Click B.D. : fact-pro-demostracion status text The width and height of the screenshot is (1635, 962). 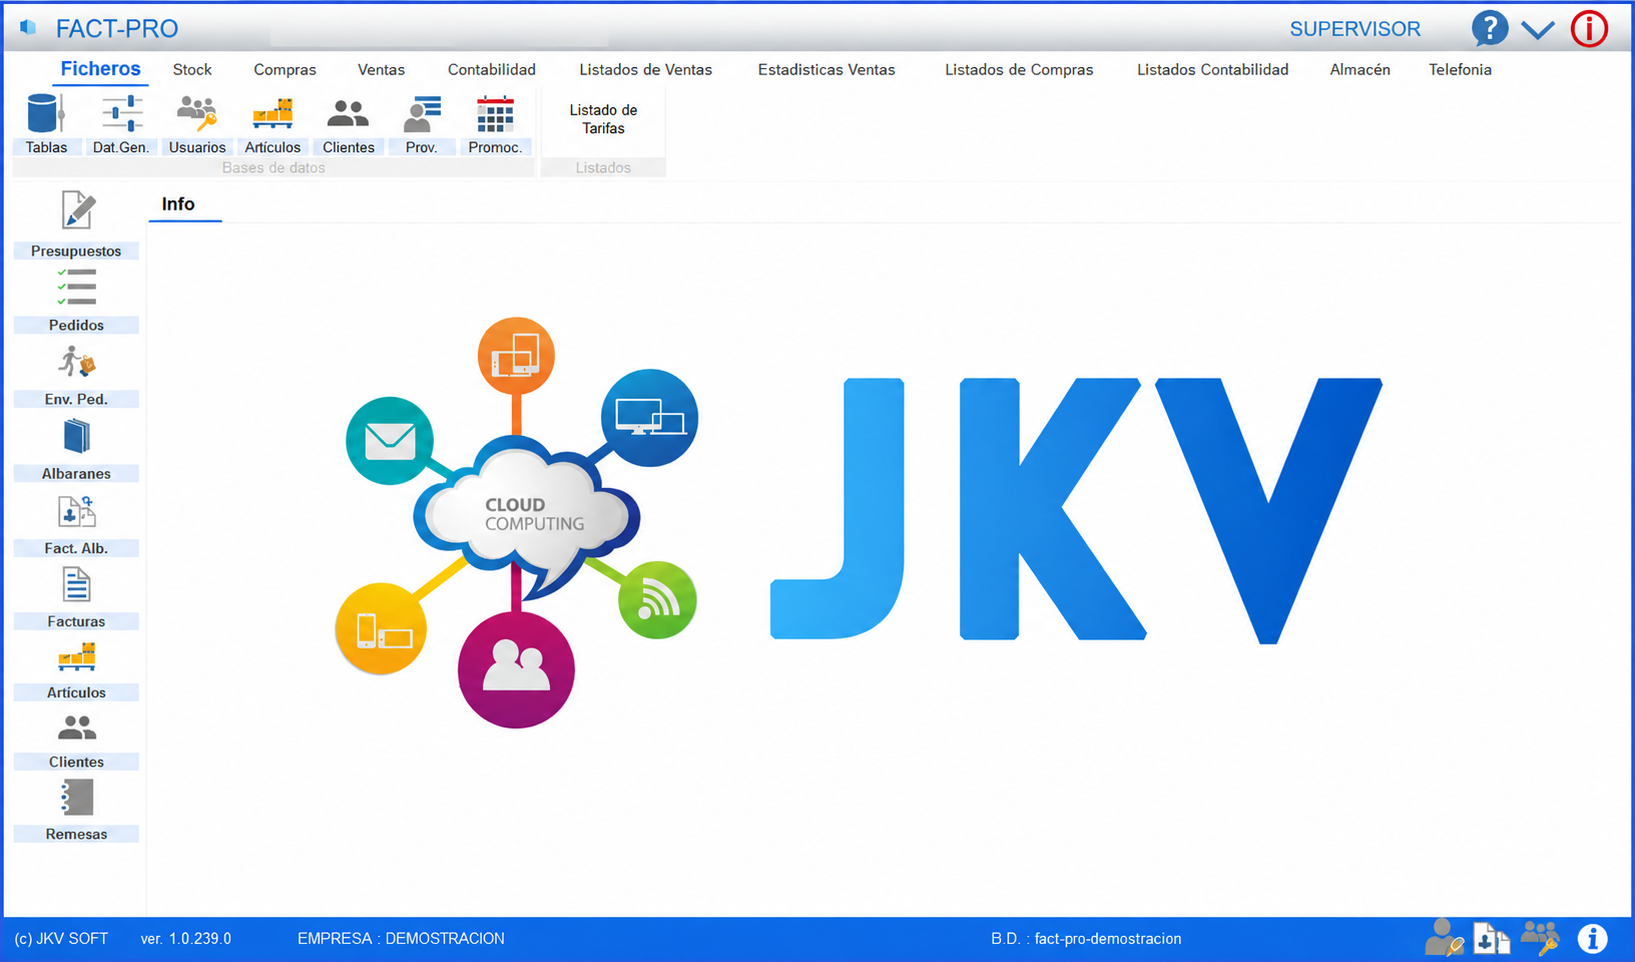click(1086, 938)
